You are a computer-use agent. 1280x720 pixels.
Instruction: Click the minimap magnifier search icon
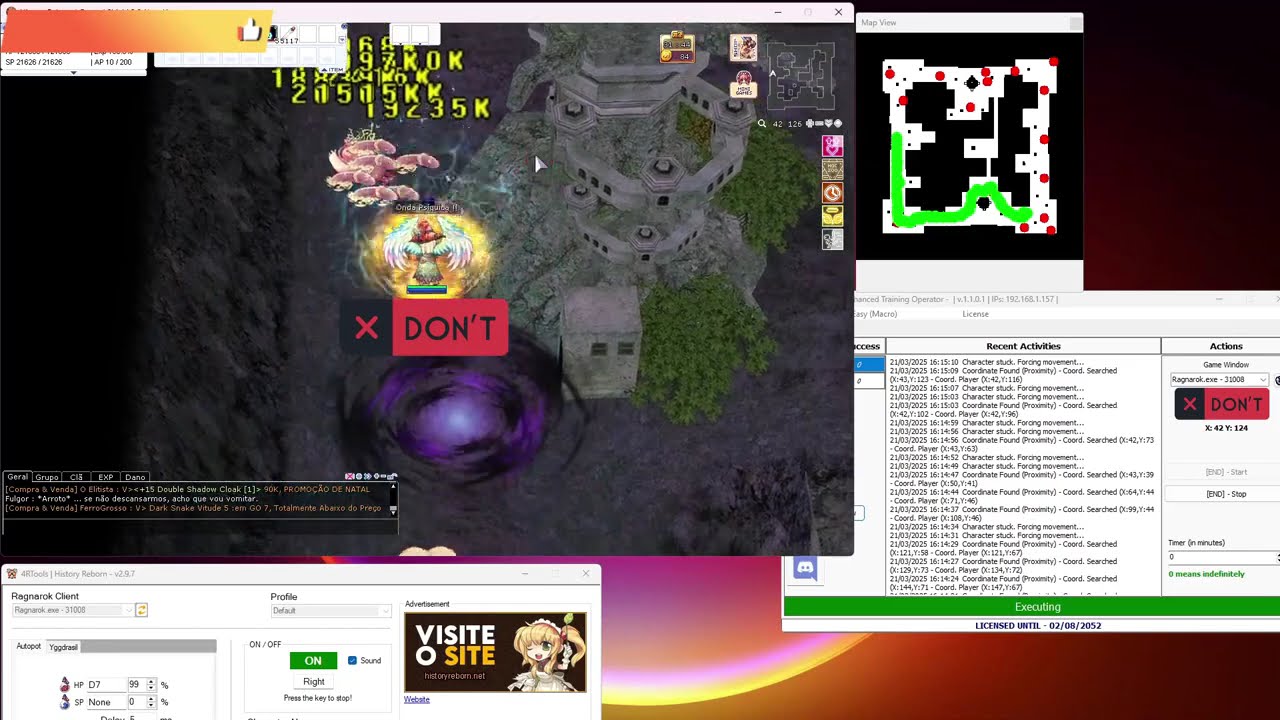[x=762, y=124]
